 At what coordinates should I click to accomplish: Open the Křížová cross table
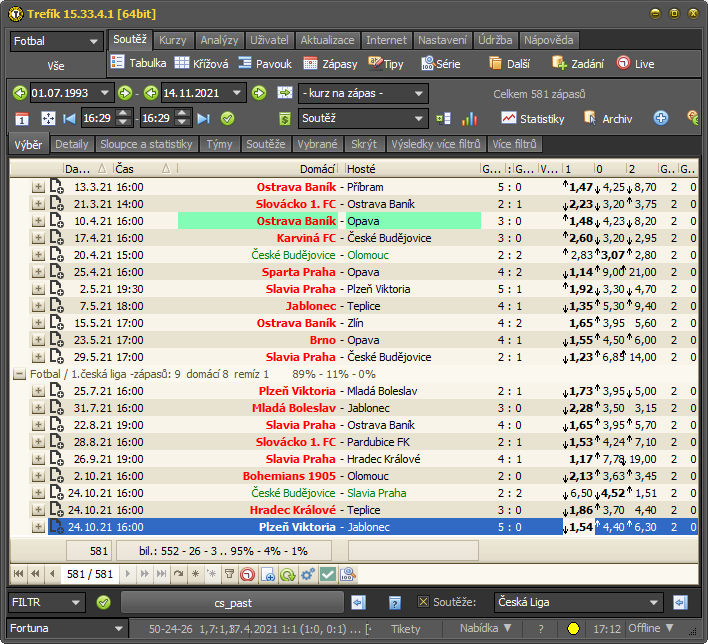pyautogui.click(x=201, y=63)
